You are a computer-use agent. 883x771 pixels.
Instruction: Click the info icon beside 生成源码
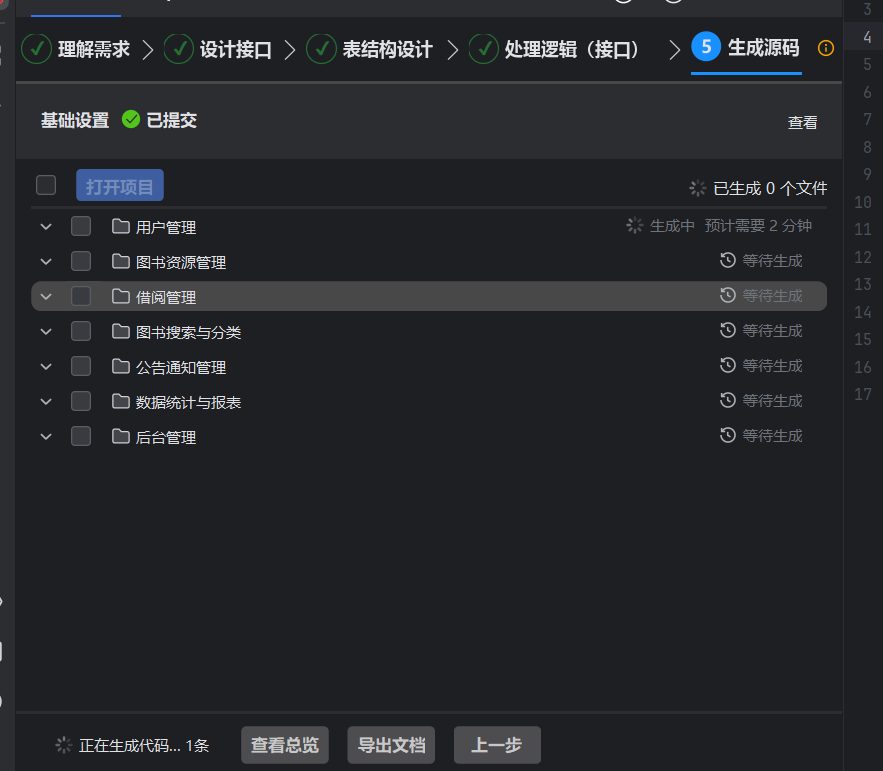pos(825,48)
